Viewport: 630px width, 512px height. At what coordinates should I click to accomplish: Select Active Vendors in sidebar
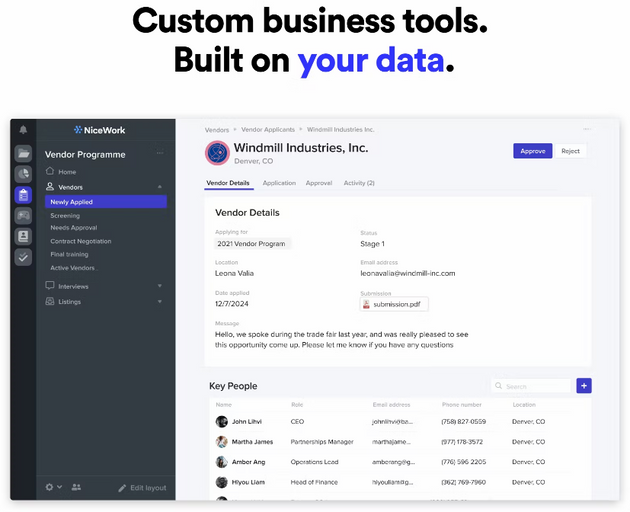tap(73, 268)
